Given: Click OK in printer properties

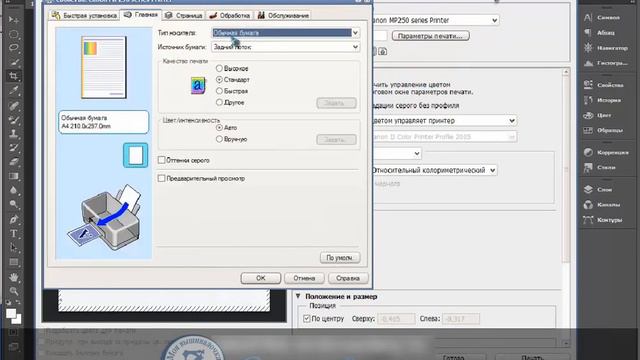Looking at the screenshot, I should pos(261,278).
